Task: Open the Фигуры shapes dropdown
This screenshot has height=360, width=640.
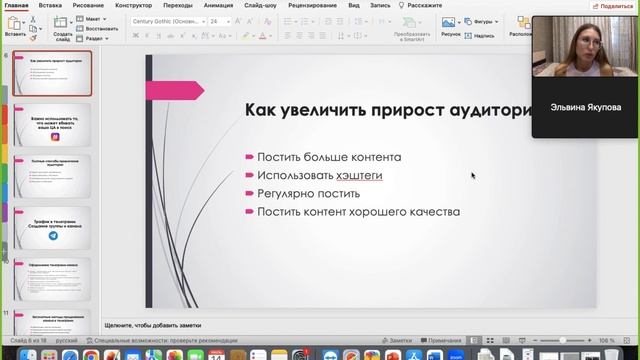Action: (x=482, y=21)
